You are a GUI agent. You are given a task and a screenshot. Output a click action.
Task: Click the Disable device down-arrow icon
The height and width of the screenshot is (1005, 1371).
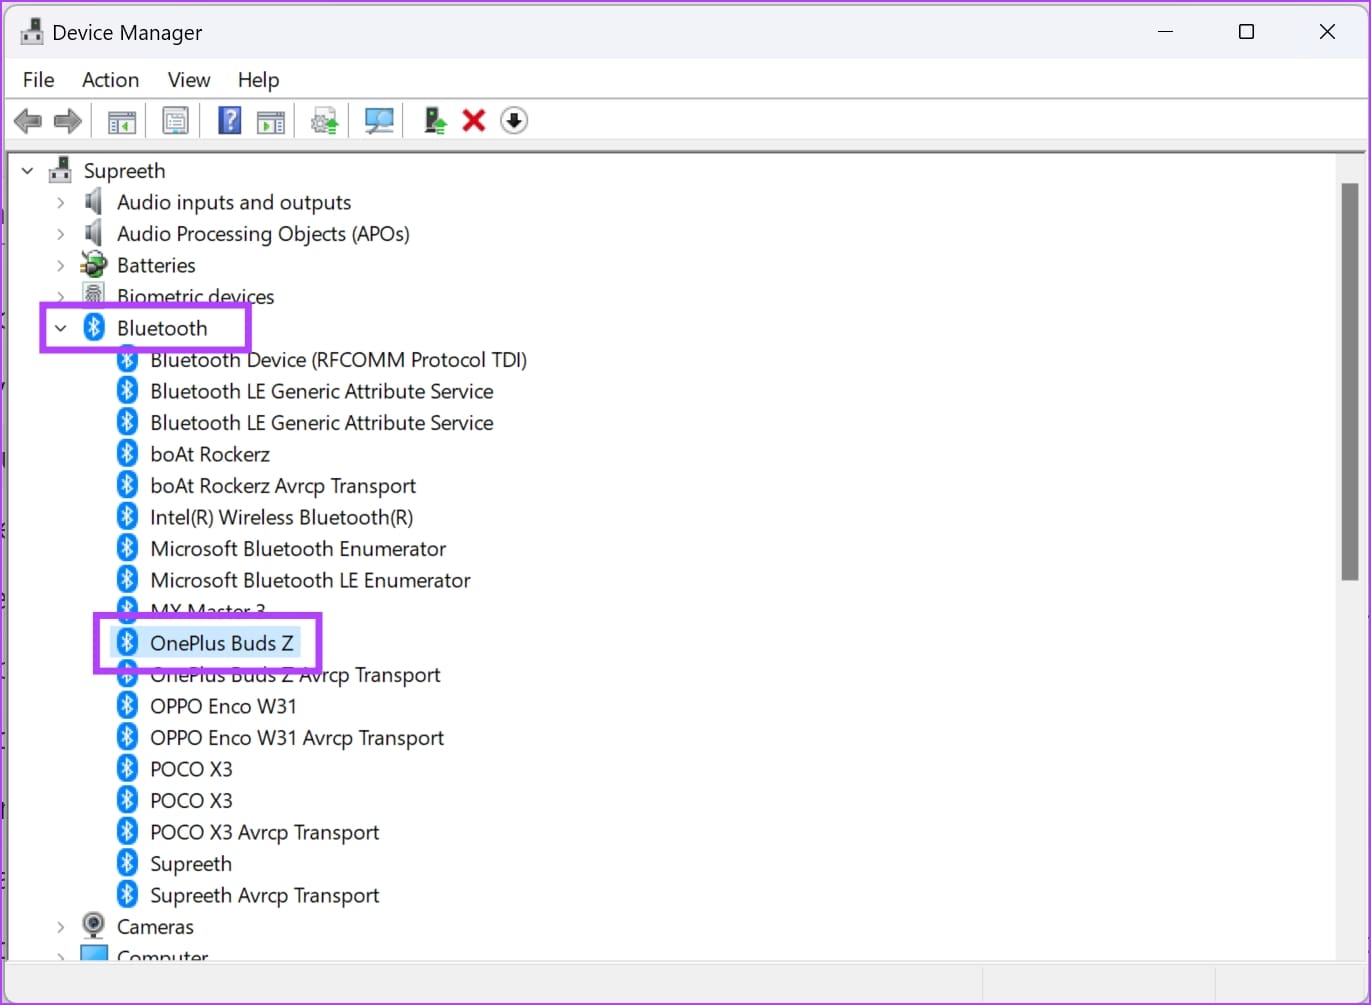(x=514, y=122)
